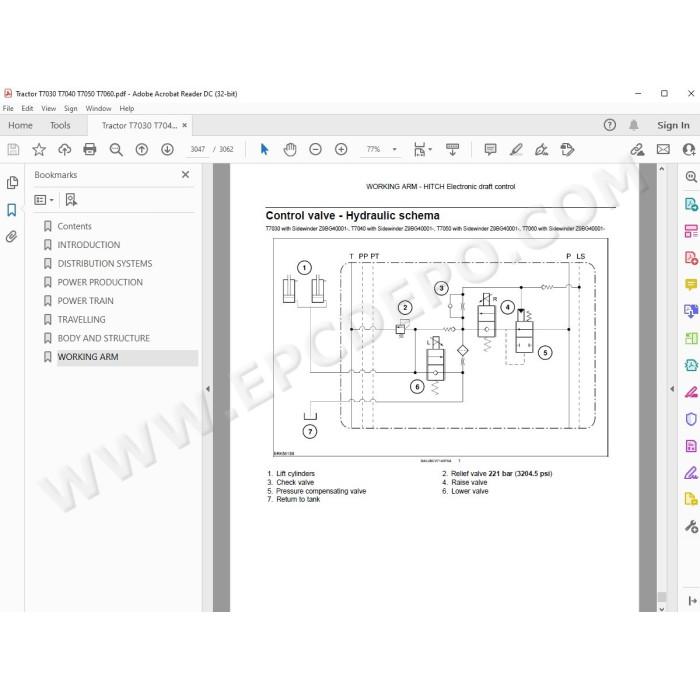The height and width of the screenshot is (700, 700).
Task: Open the Attachments paperclip panel
Action: click(12, 236)
